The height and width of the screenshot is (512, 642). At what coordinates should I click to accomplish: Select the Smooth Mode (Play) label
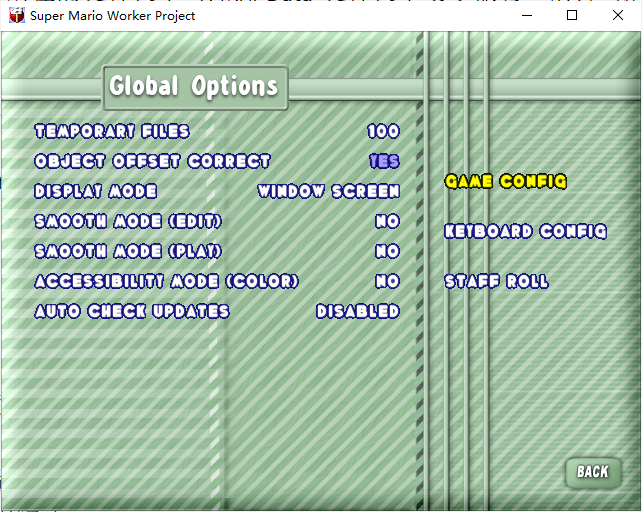pyautogui.click(x=128, y=251)
